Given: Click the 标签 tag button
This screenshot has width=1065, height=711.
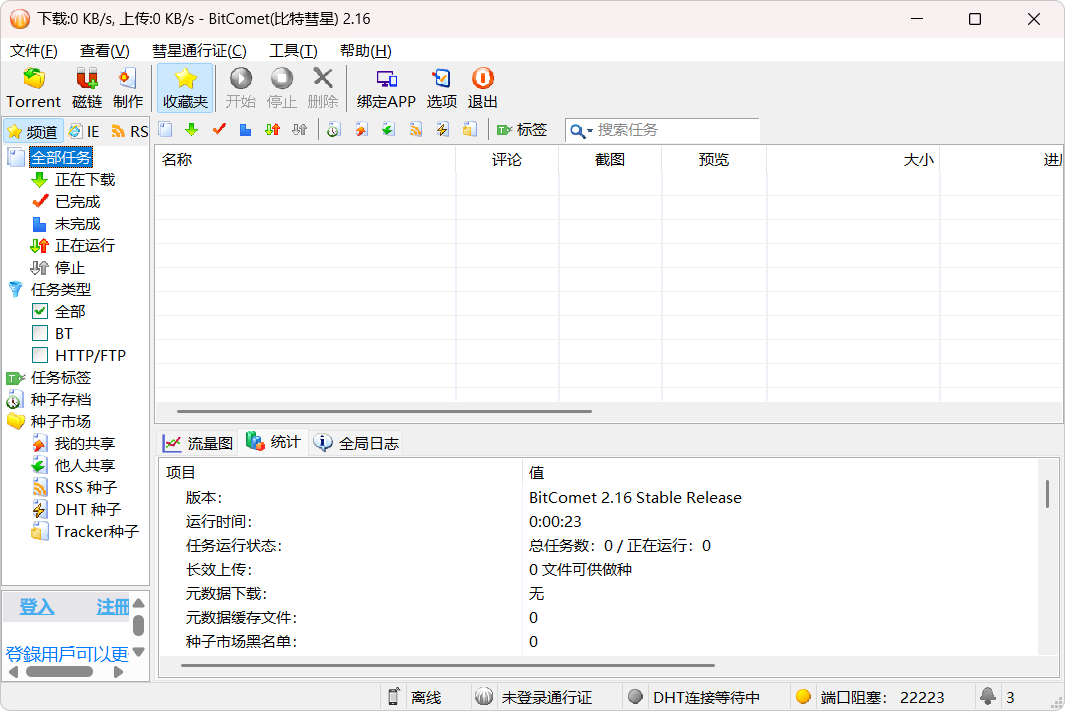Looking at the screenshot, I should pos(522,129).
